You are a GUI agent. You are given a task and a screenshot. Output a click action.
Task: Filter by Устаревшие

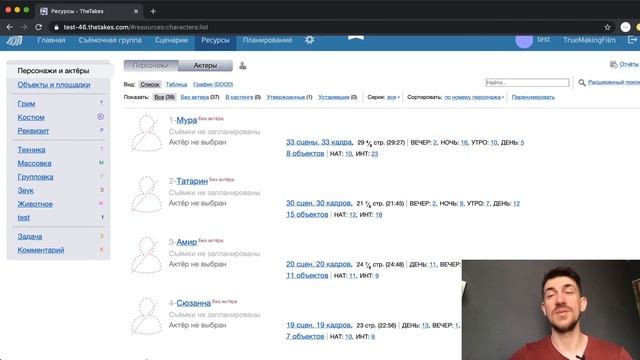tap(338, 97)
